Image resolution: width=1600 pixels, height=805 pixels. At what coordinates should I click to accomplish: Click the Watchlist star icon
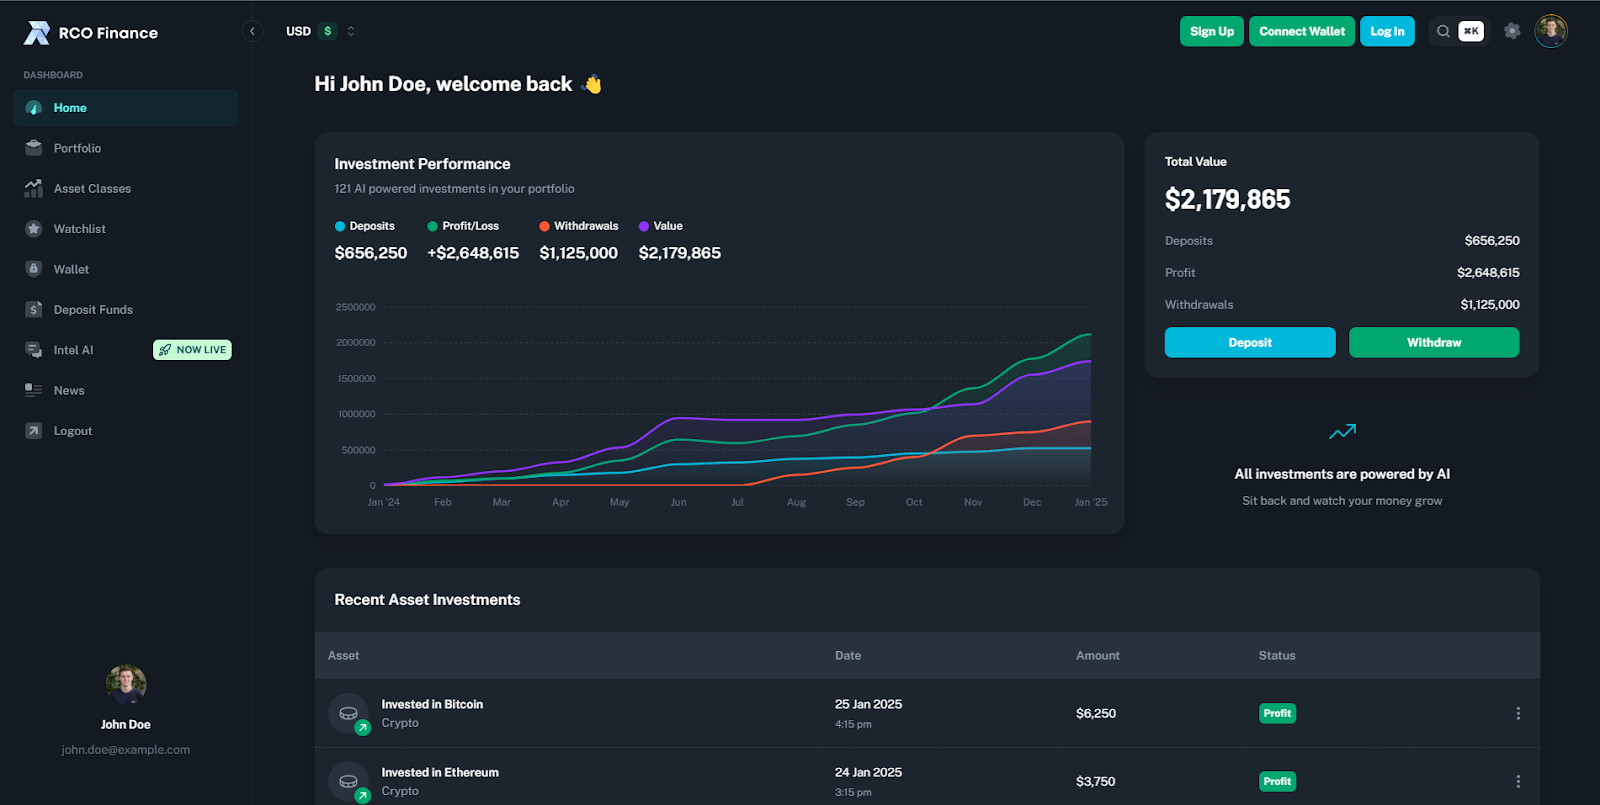pyautogui.click(x=34, y=229)
